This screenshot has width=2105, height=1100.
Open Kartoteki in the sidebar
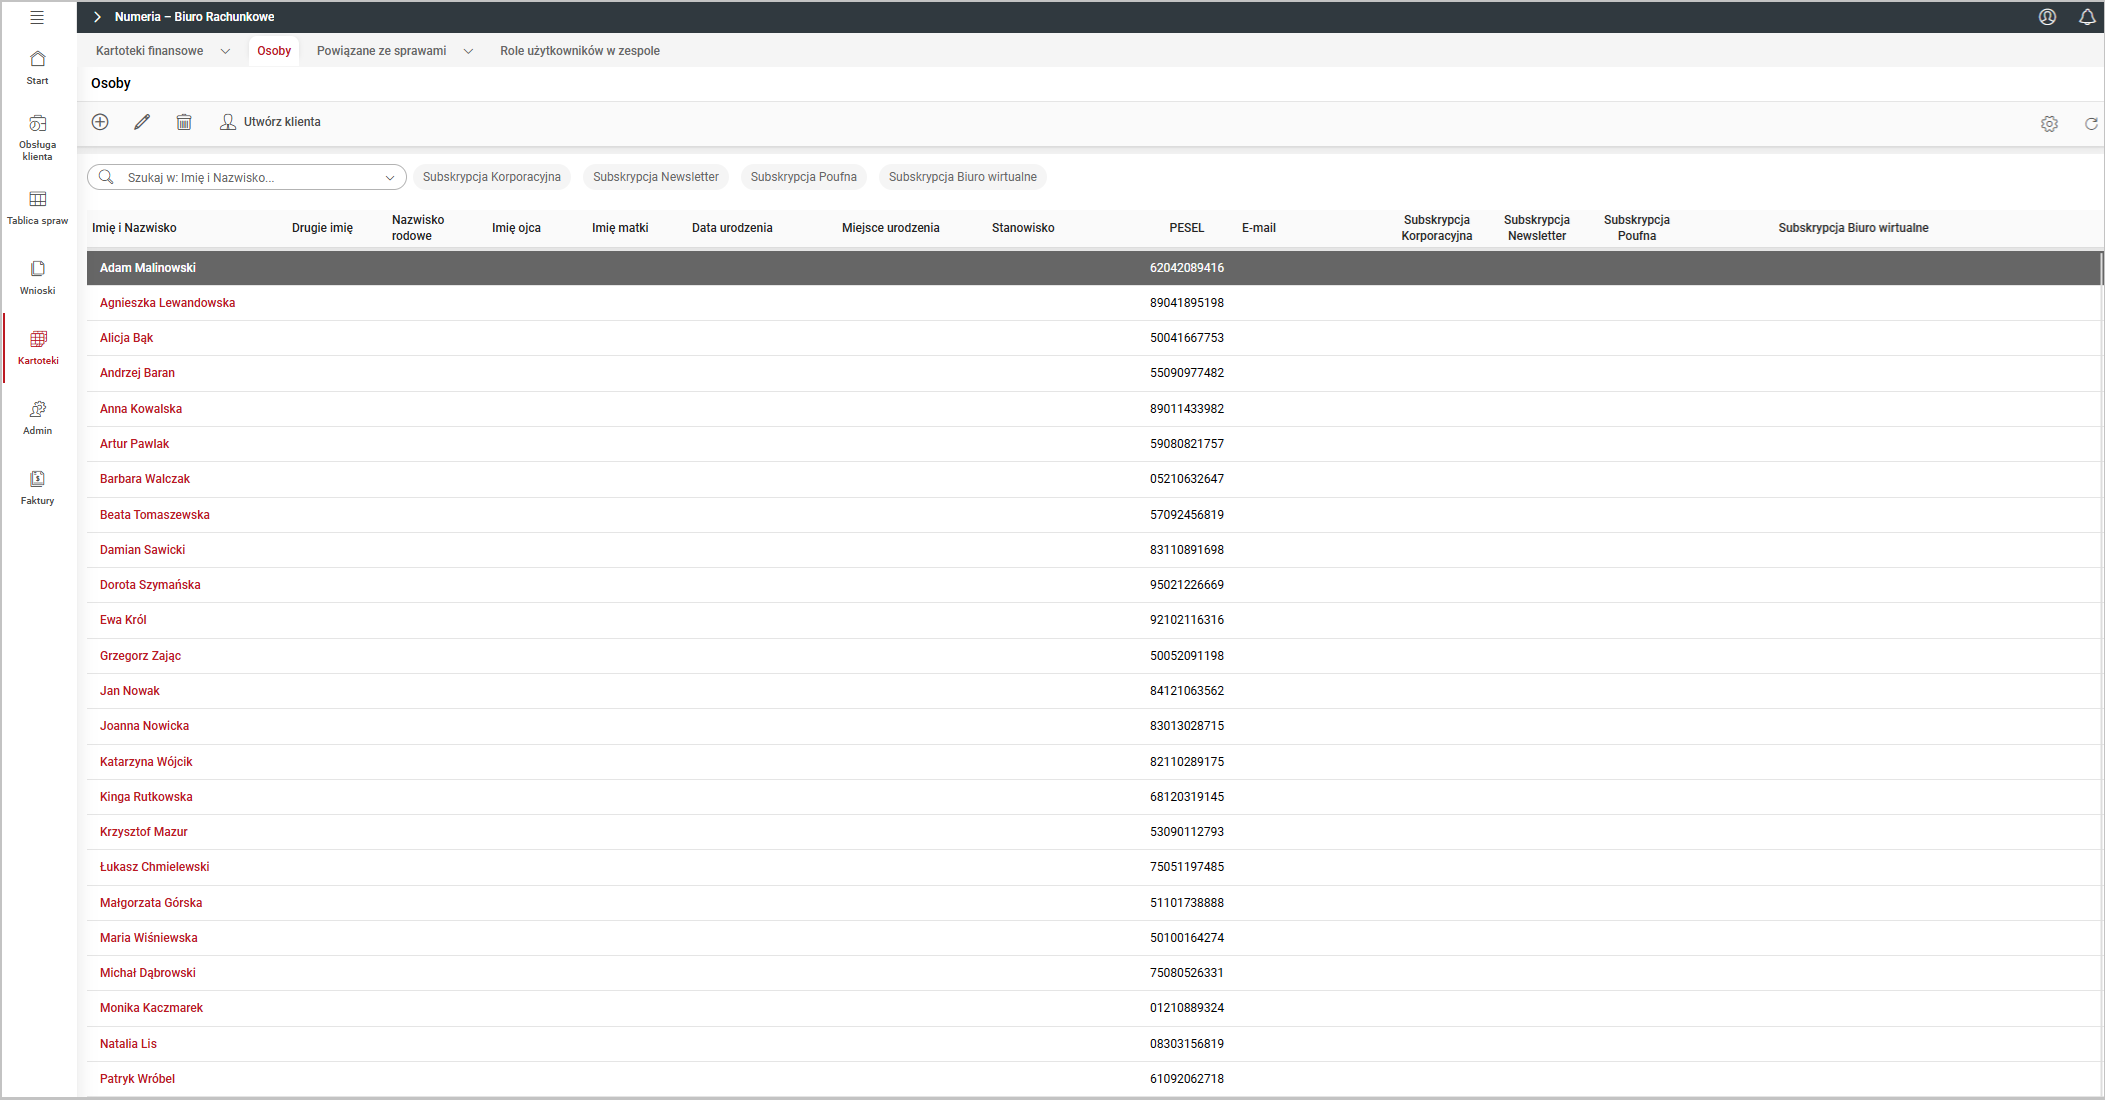point(38,347)
